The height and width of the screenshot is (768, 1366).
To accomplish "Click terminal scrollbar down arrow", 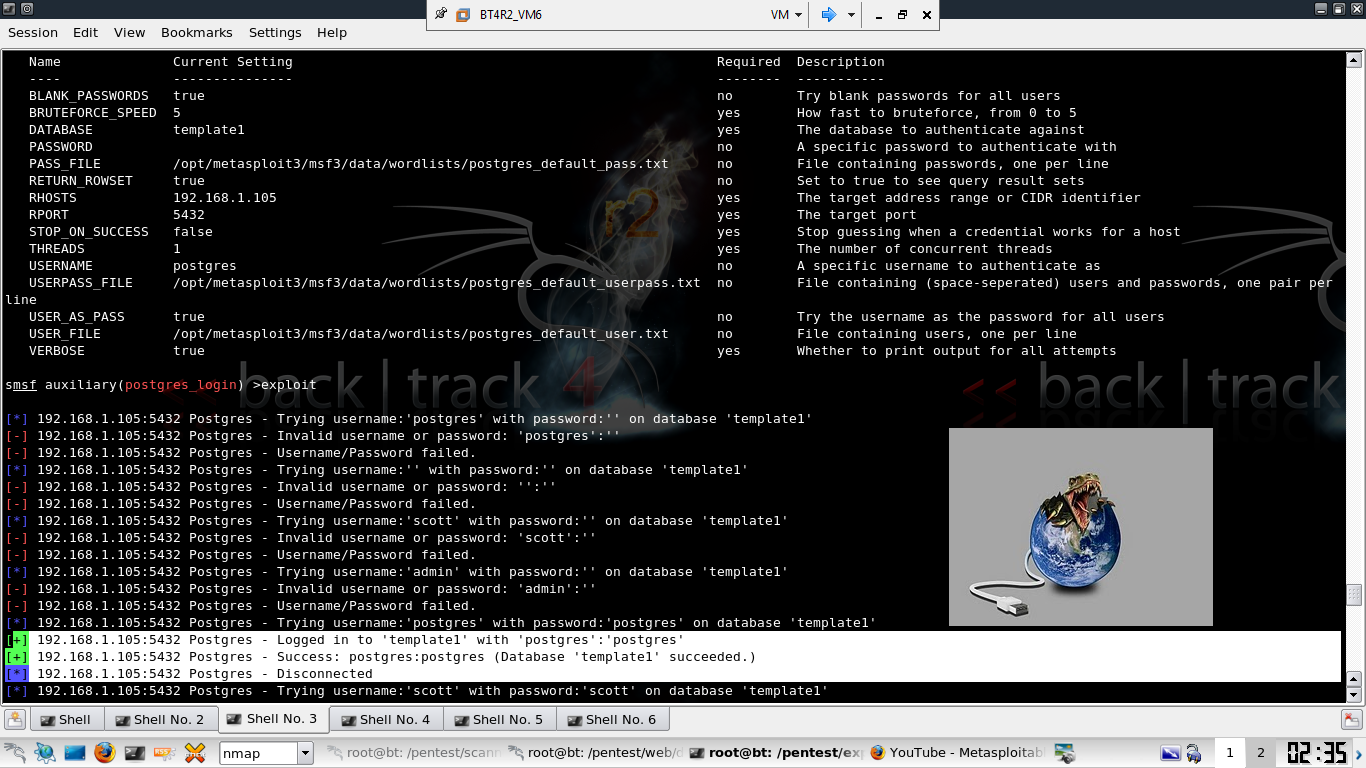I will coord(1354,695).
